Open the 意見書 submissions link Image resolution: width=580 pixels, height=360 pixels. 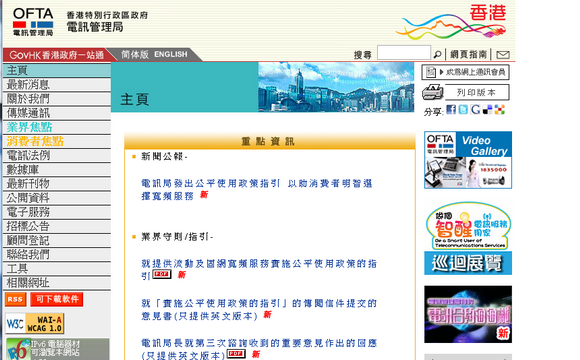point(259,309)
